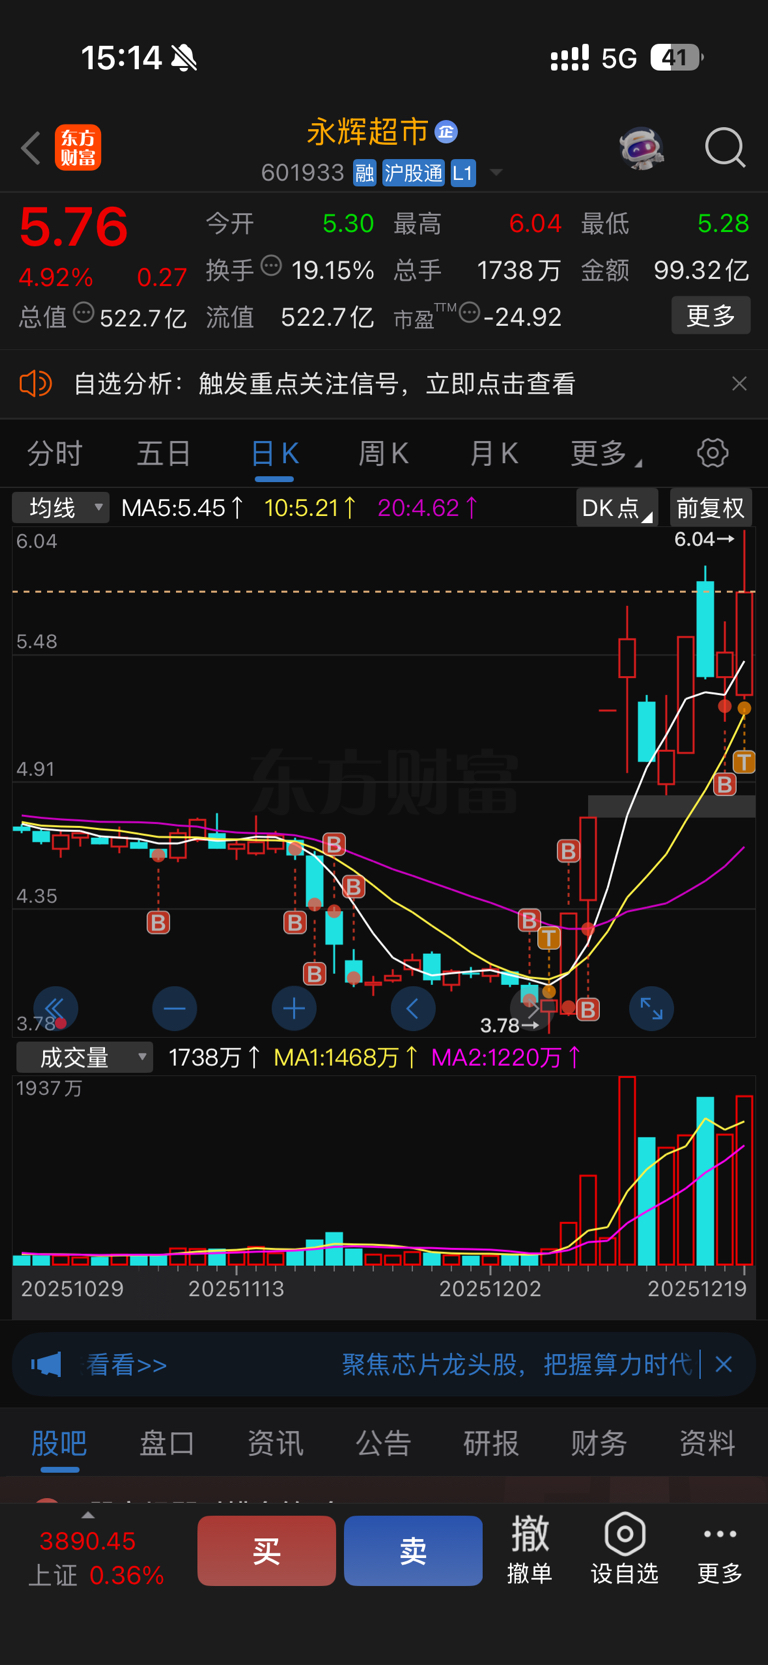Open 聚焦芯片龙头股 promotion link
Screen dimensions: 769x1665
tap(516, 1365)
